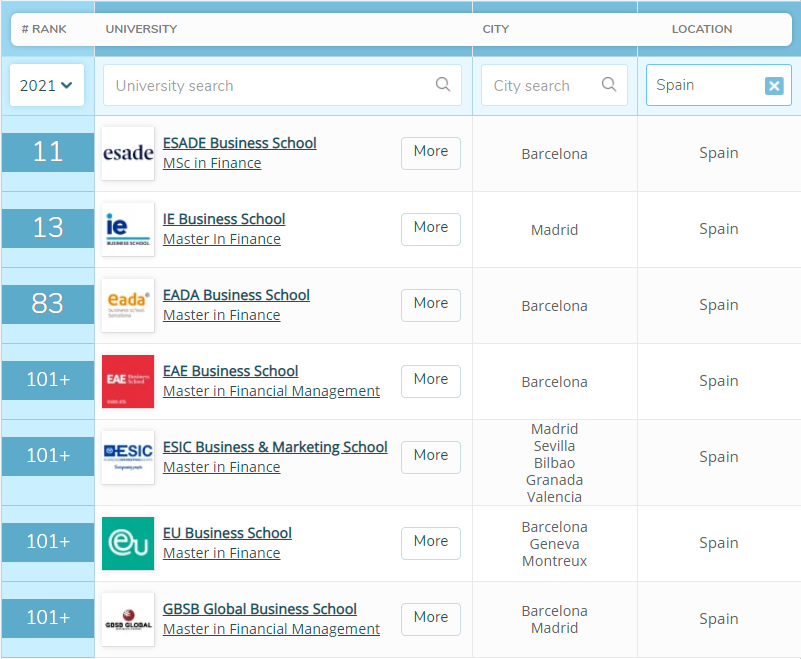Open EAE's Master in Financial Management link

(x=271, y=391)
